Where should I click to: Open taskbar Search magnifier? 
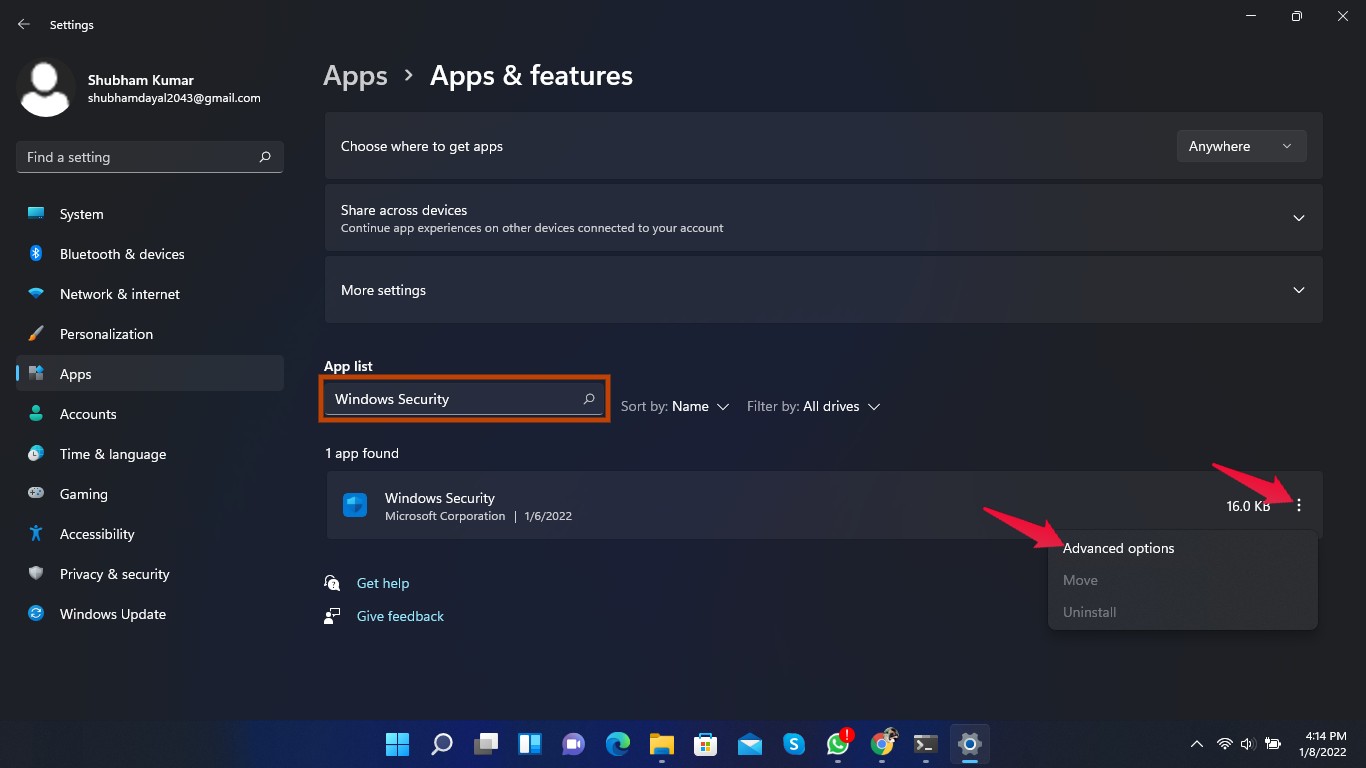point(441,744)
